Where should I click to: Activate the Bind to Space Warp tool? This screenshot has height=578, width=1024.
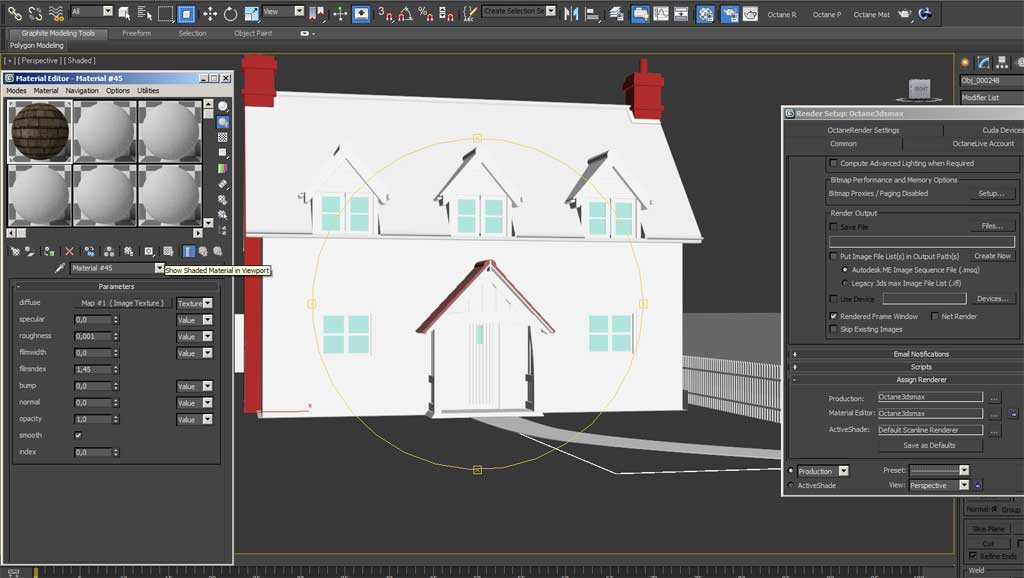click(x=57, y=13)
